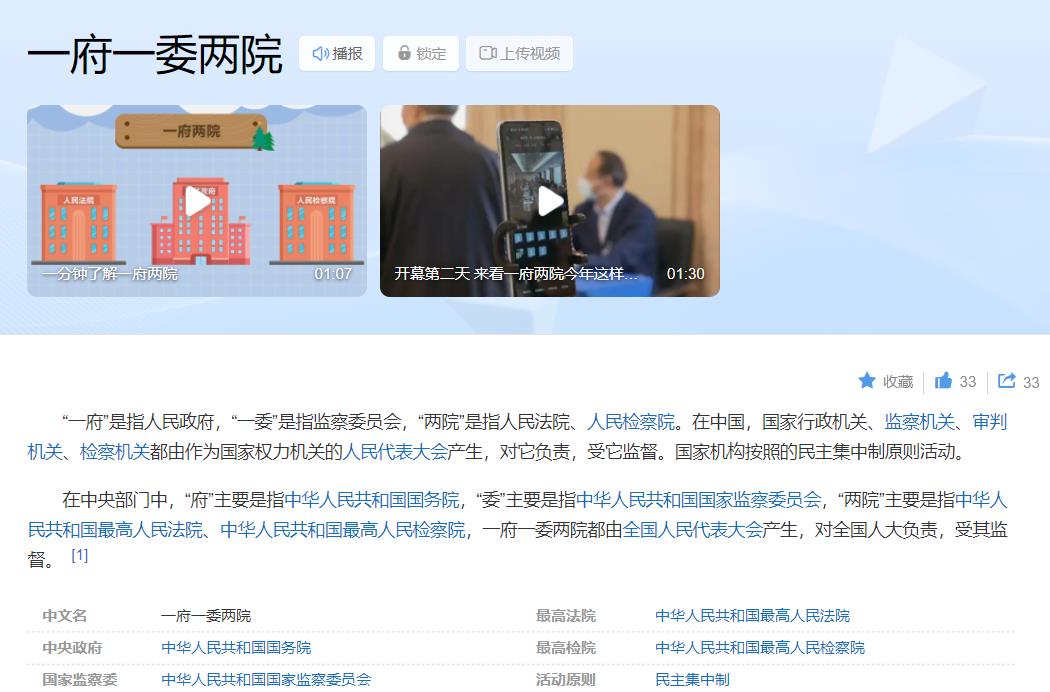Viewport: 1050px width, 692px height.
Task: Open 中华人民共和国最高人民检察院 in the info table
Action: (759, 647)
